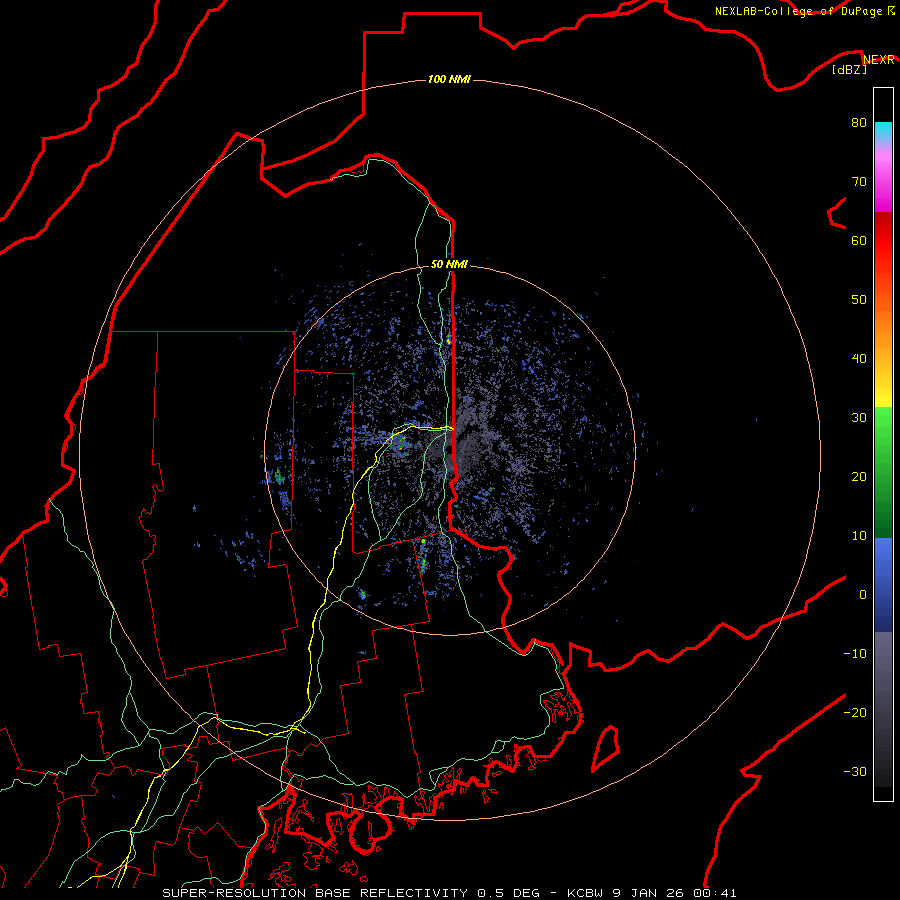Click the green band of the reflectivity color bar
The image size is (900, 900).
pyautogui.click(x=883, y=472)
